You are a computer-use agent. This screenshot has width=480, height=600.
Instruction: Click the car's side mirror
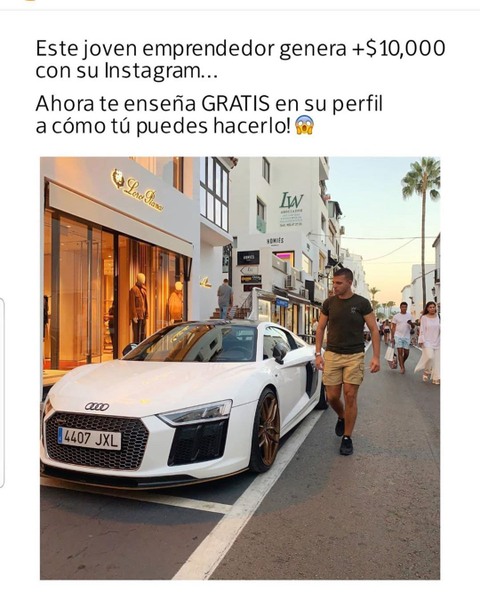click(279, 352)
